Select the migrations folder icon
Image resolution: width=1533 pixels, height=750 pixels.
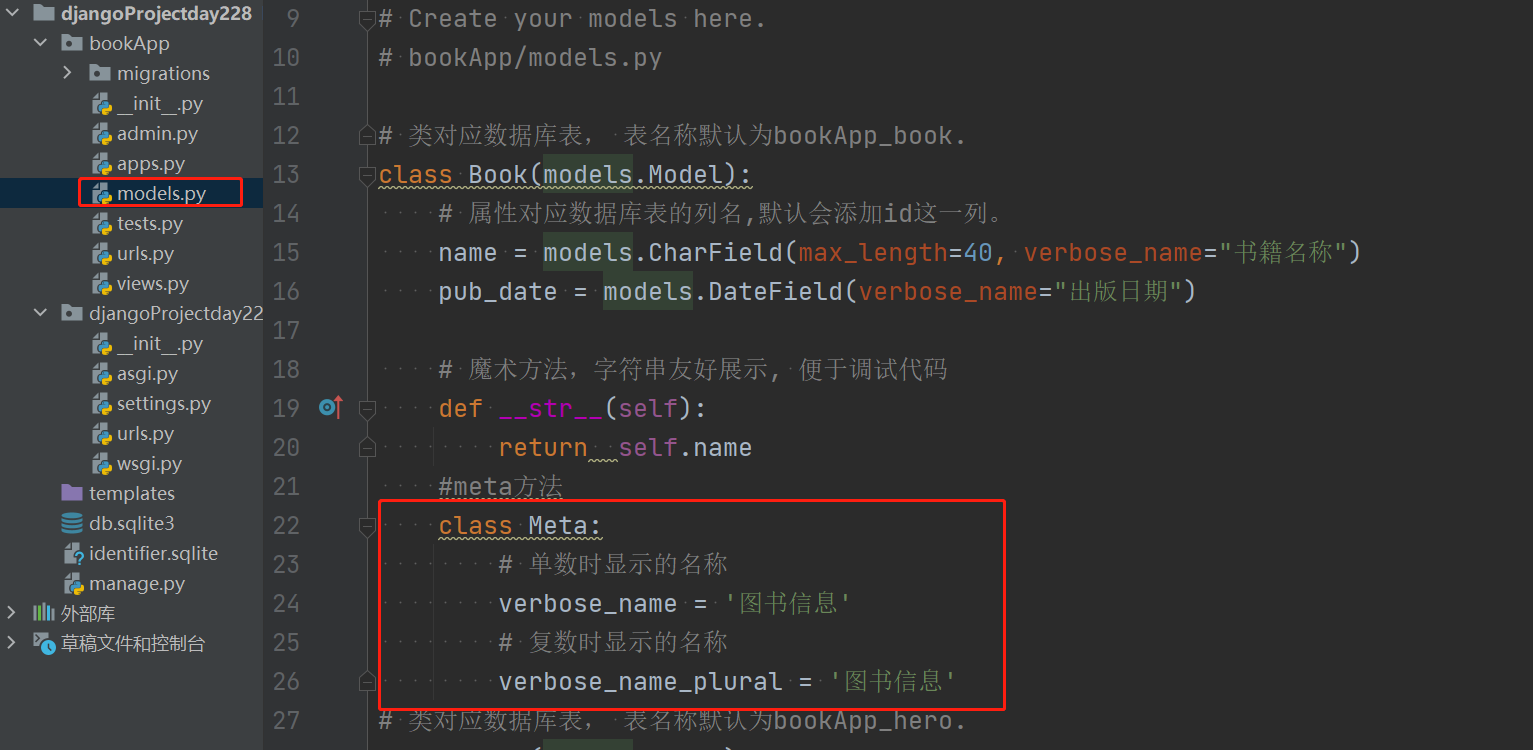pyautogui.click(x=99, y=73)
